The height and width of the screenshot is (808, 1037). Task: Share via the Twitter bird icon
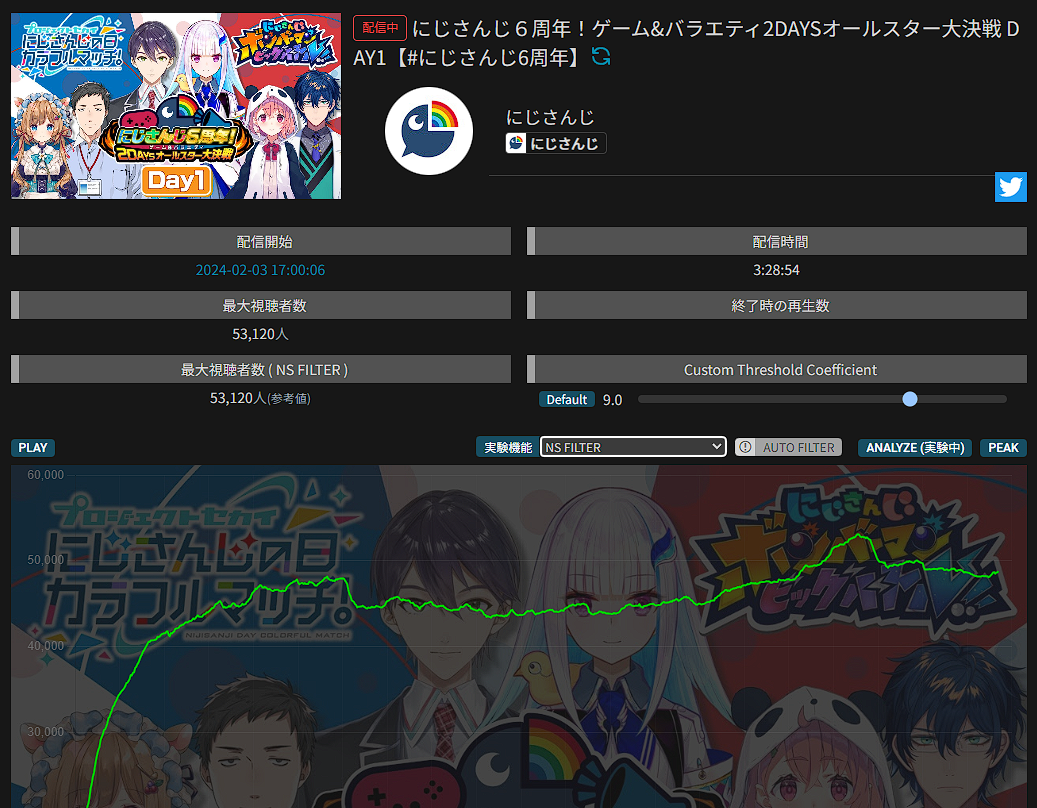[x=1011, y=187]
